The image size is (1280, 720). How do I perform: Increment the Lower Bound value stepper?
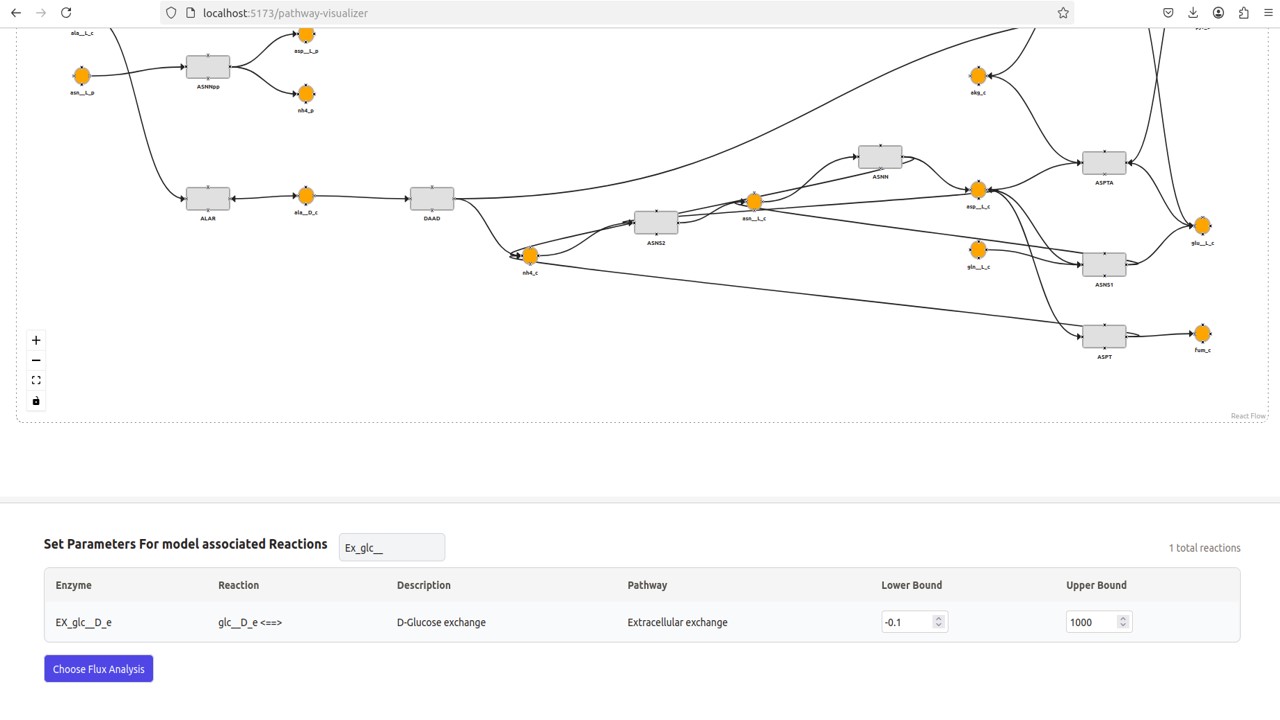click(x=938, y=617)
